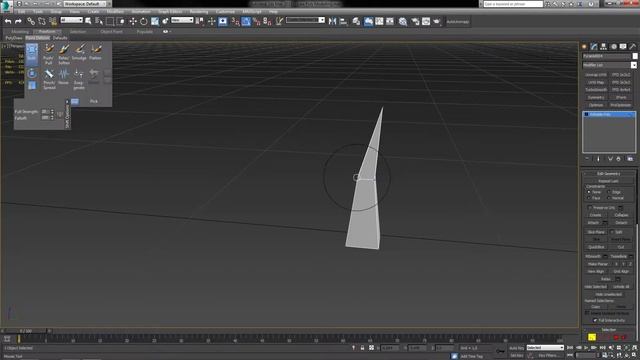Select the Shift paint deform tool

point(32,54)
